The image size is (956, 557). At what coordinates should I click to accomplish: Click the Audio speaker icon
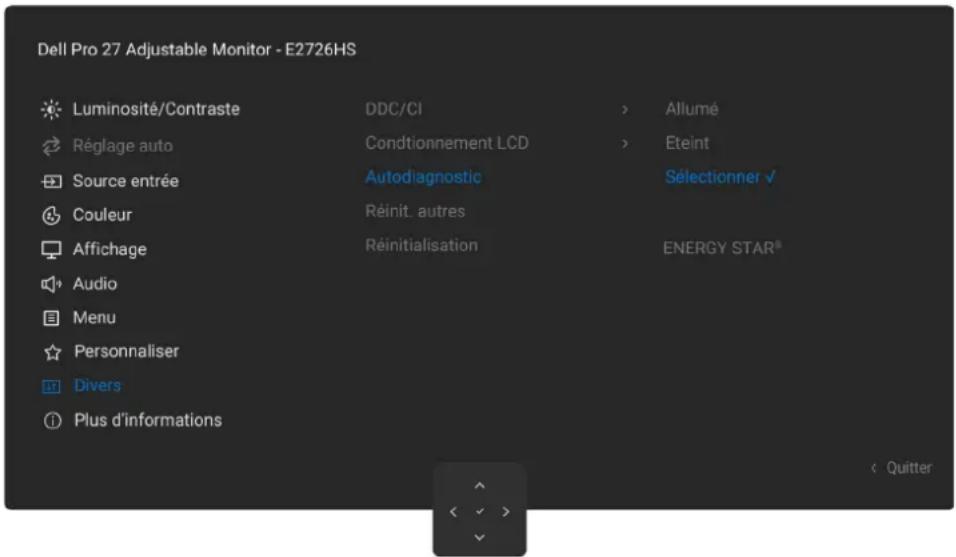coord(51,284)
